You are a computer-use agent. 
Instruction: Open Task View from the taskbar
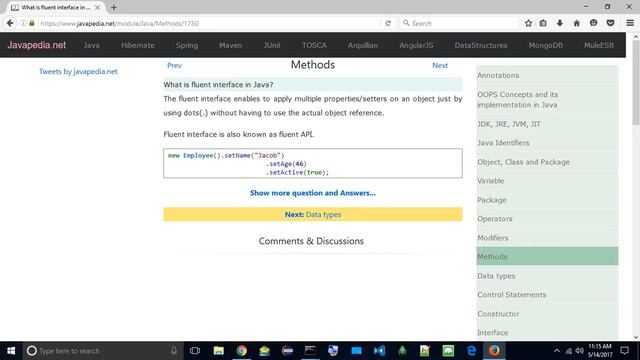tap(195, 351)
